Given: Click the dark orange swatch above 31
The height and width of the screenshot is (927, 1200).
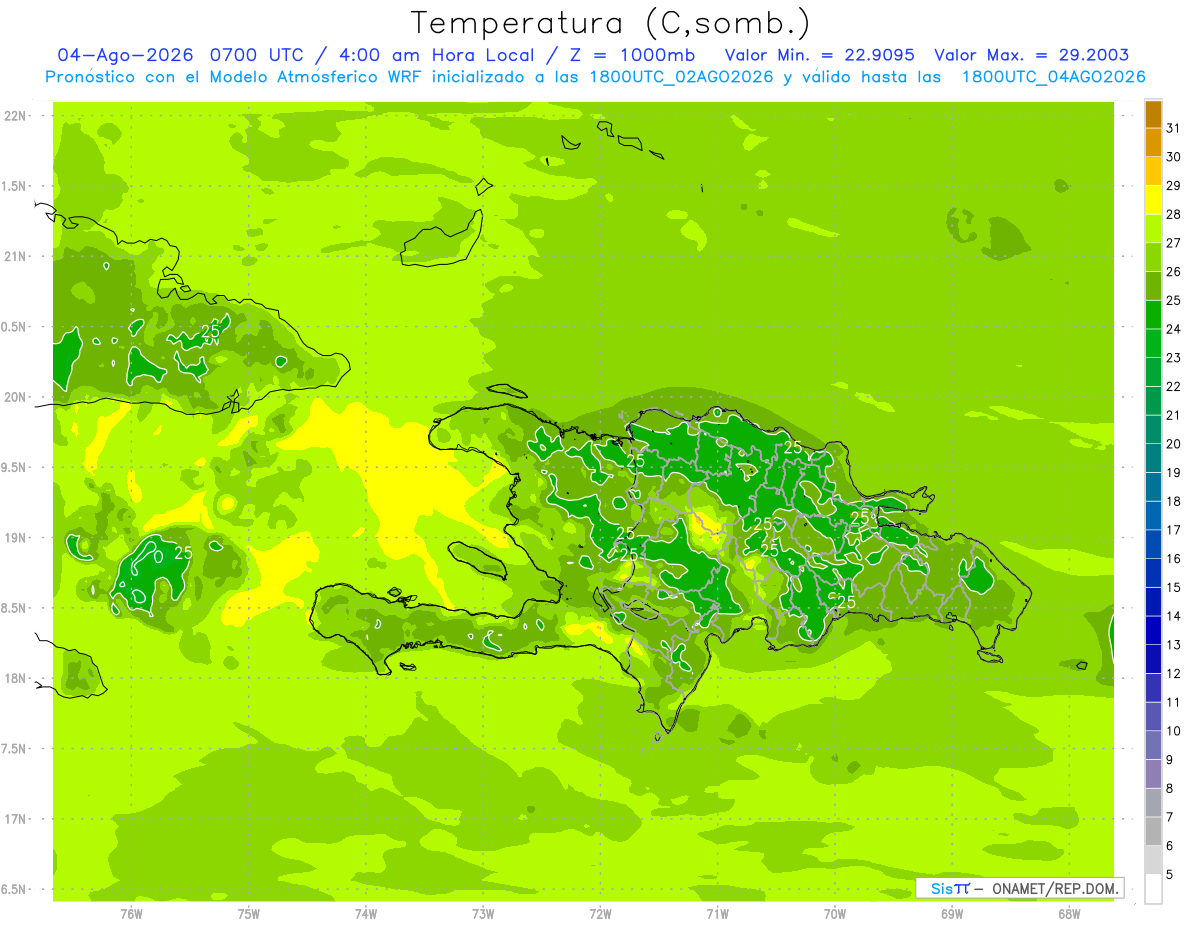Looking at the screenshot, I should [x=1153, y=114].
